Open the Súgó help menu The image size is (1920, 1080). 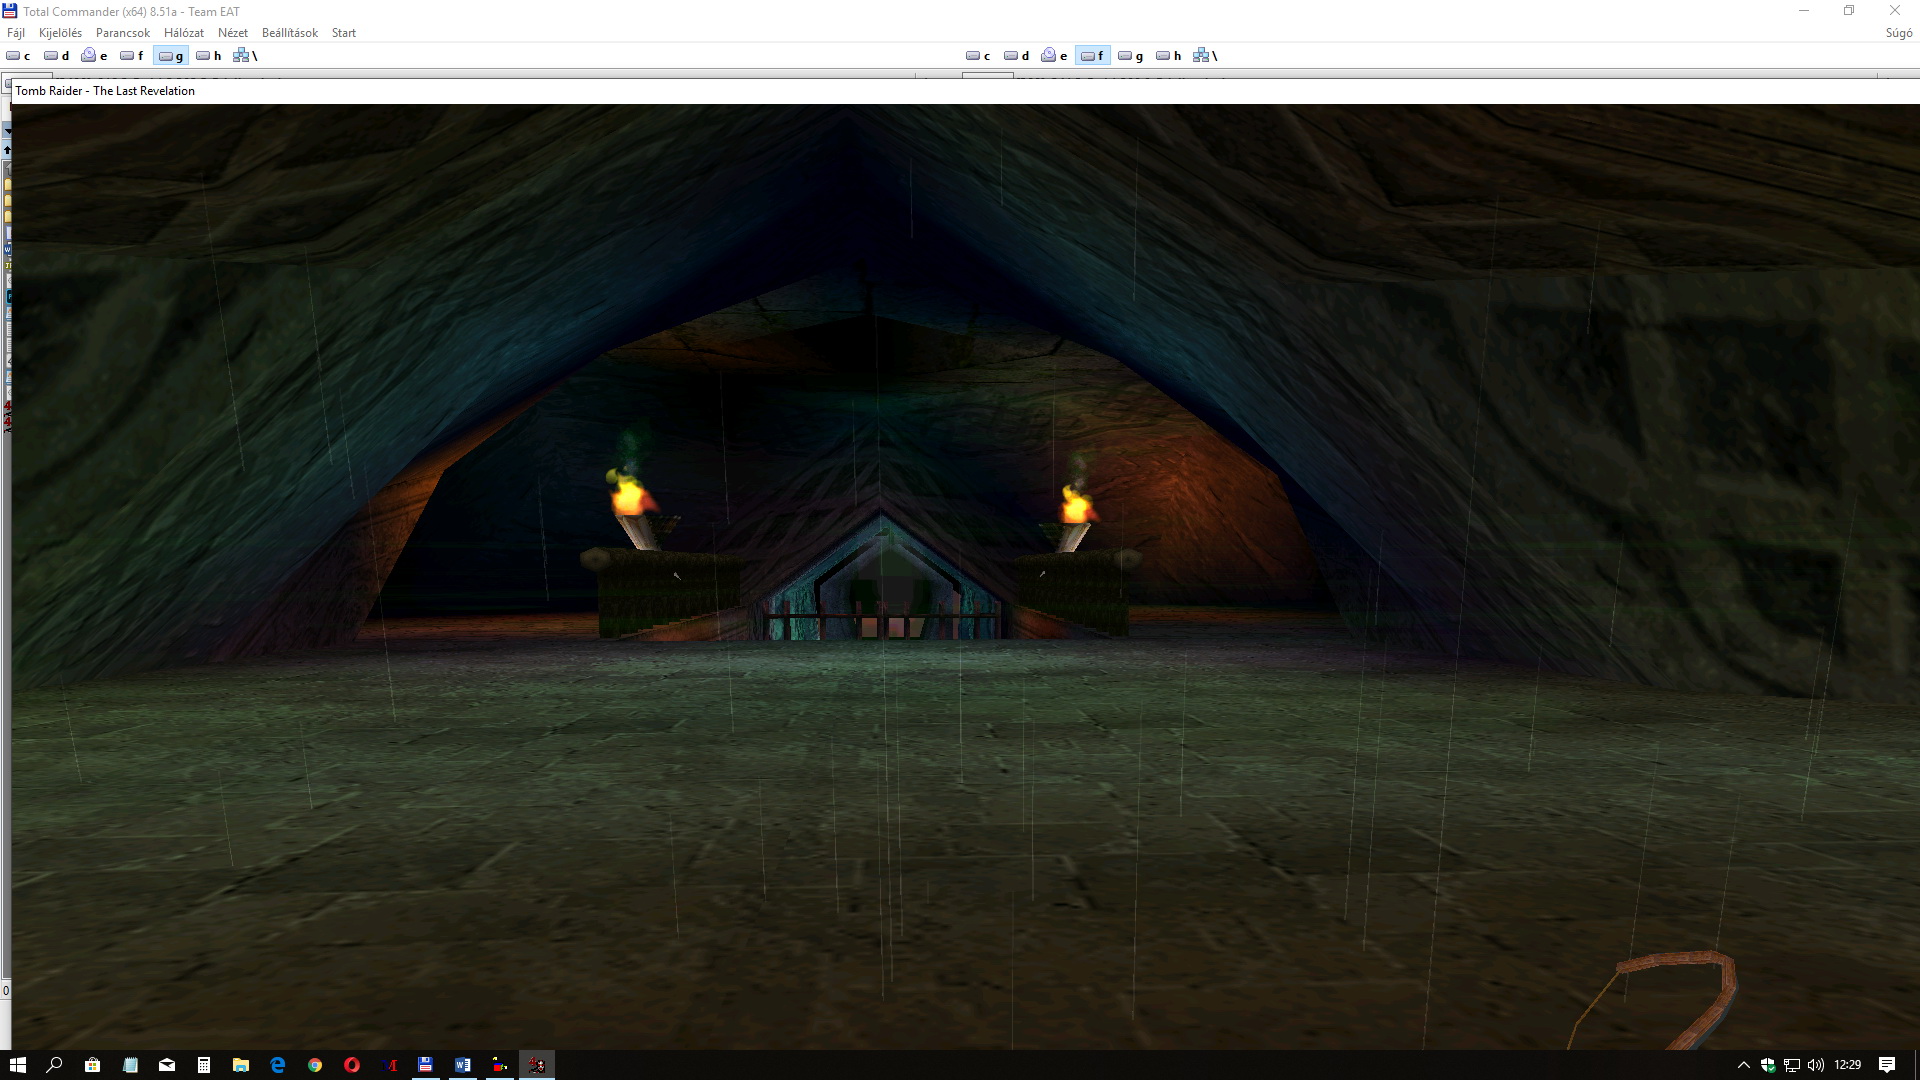click(x=1898, y=33)
